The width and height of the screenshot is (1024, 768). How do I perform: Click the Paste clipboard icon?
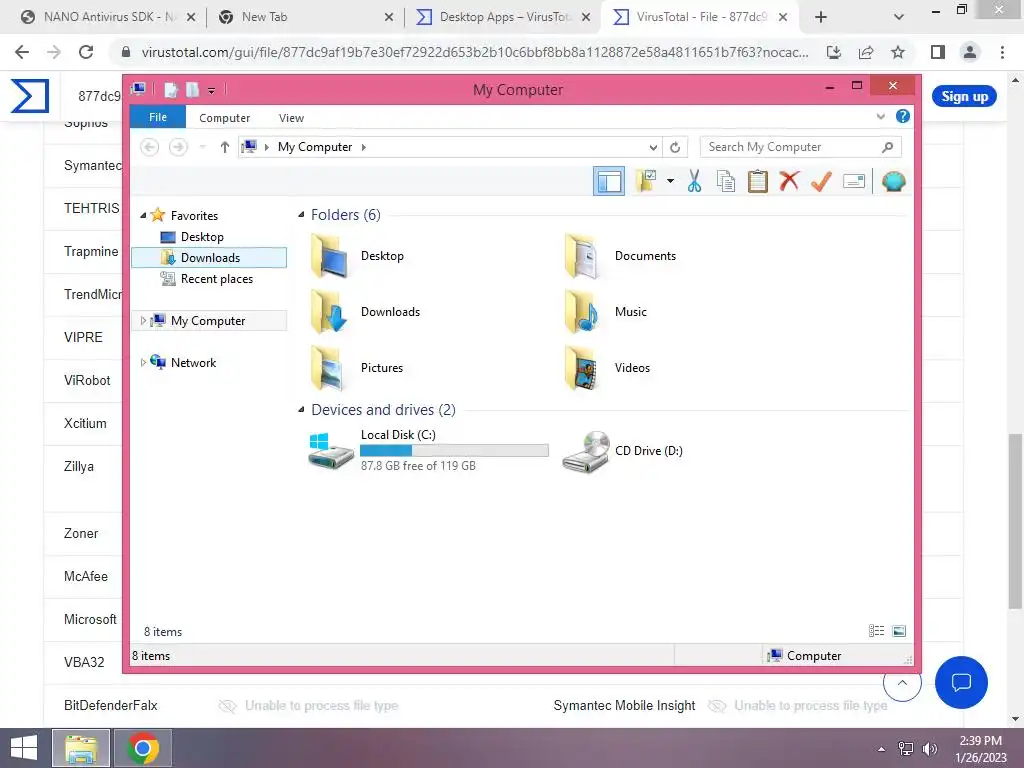click(x=758, y=181)
